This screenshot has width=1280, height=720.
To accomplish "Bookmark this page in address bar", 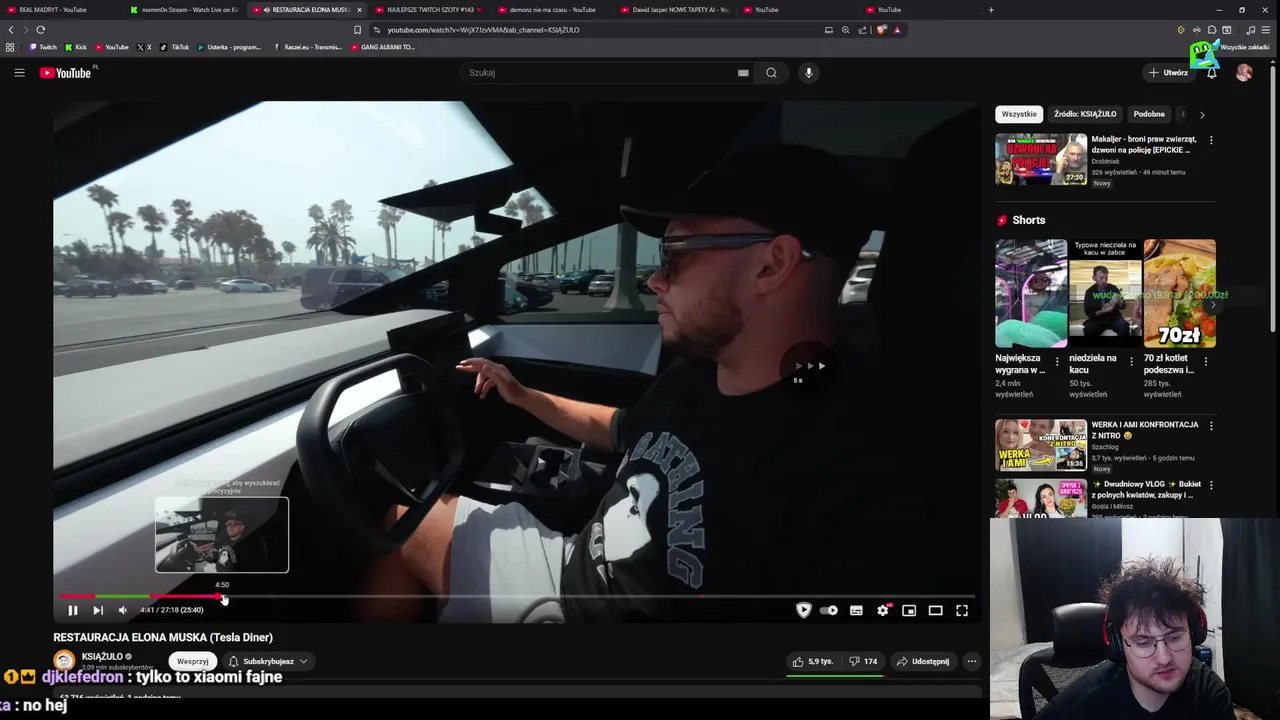I will [x=357, y=30].
